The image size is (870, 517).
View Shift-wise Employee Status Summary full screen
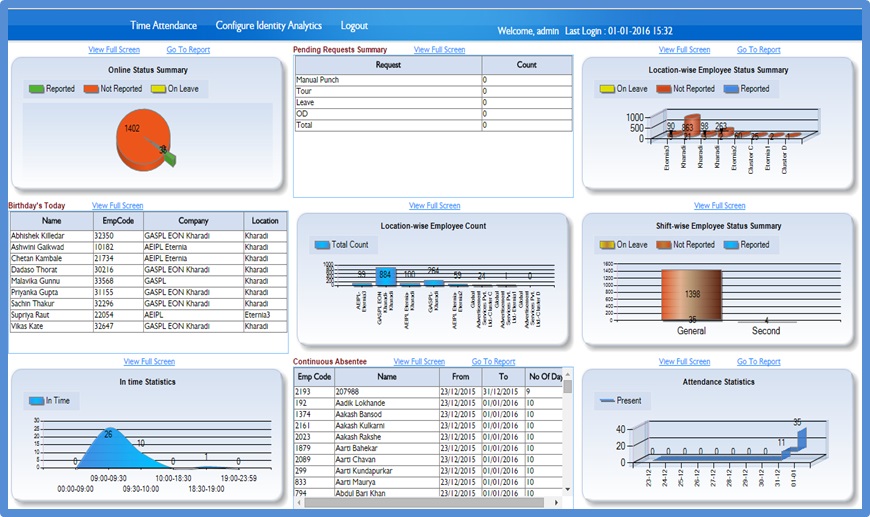coord(720,205)
